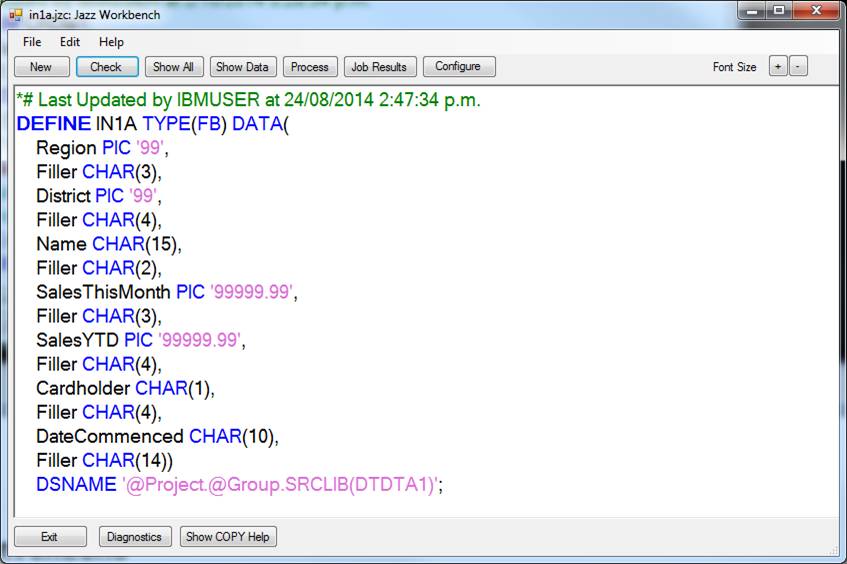Open the File menu
The height and width of the screenshot is (564, 847).
click(x=32, y=42)
